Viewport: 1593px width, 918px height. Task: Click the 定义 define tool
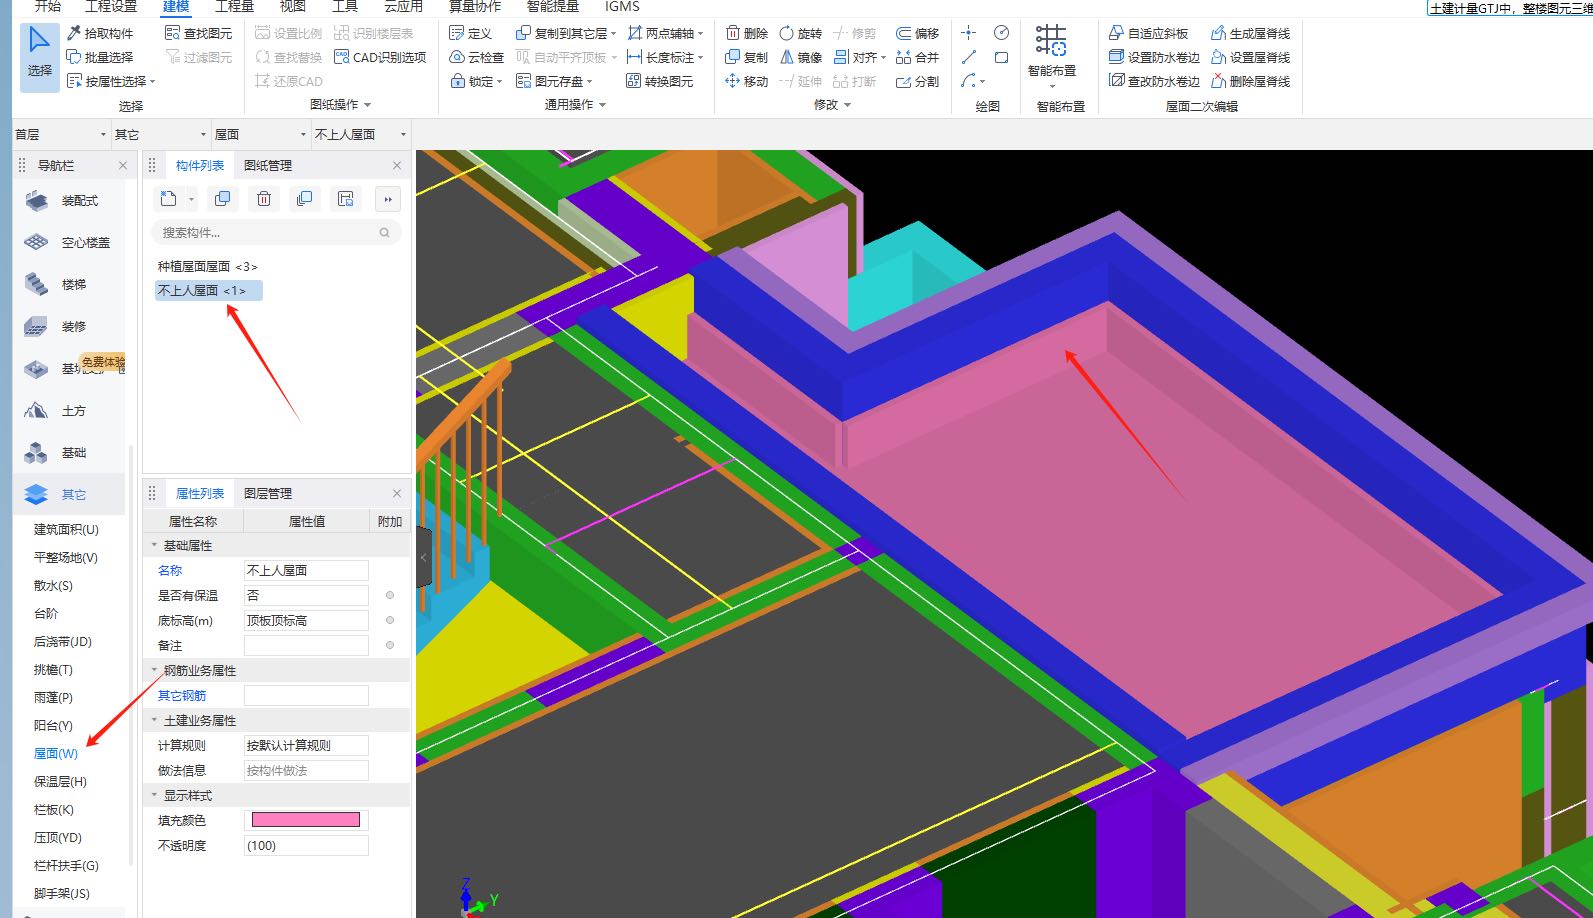(x=471, y=33)
